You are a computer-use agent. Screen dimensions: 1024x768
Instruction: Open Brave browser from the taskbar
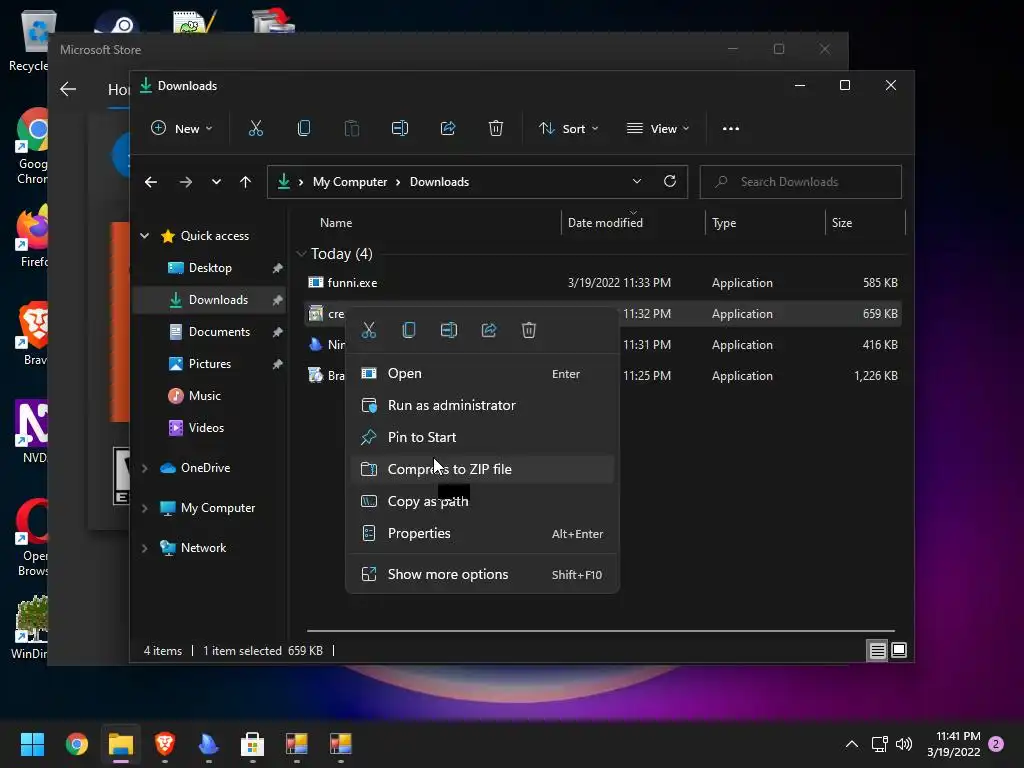point(165,744)
